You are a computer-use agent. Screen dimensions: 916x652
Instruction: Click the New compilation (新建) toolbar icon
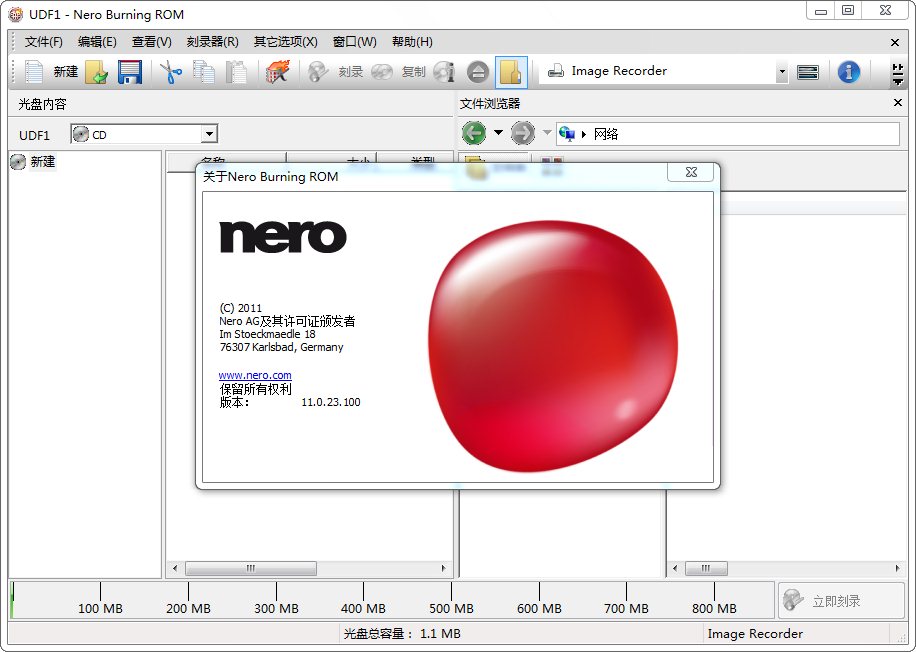point(35,72)
